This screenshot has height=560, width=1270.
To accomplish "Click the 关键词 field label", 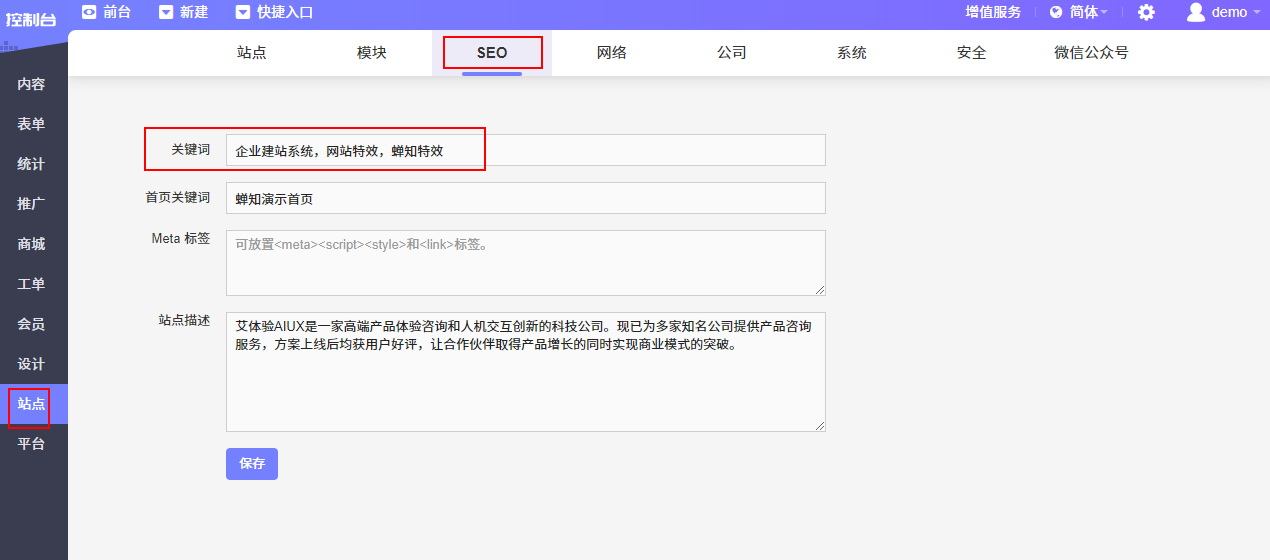I will pos(191,149).
